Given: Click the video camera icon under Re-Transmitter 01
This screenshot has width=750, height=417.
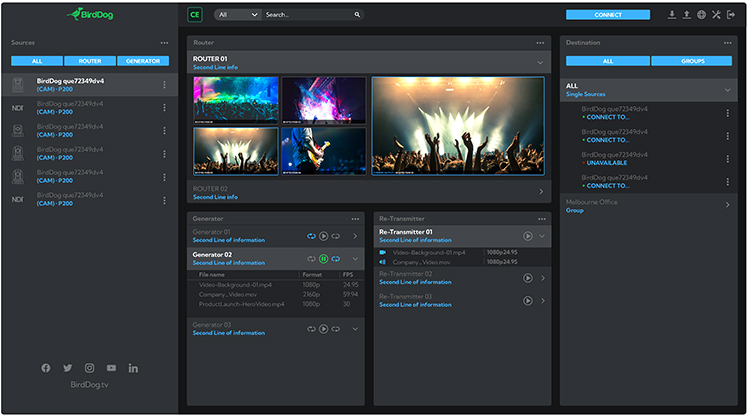Looking at the screenshot, I should click(383, 252).
